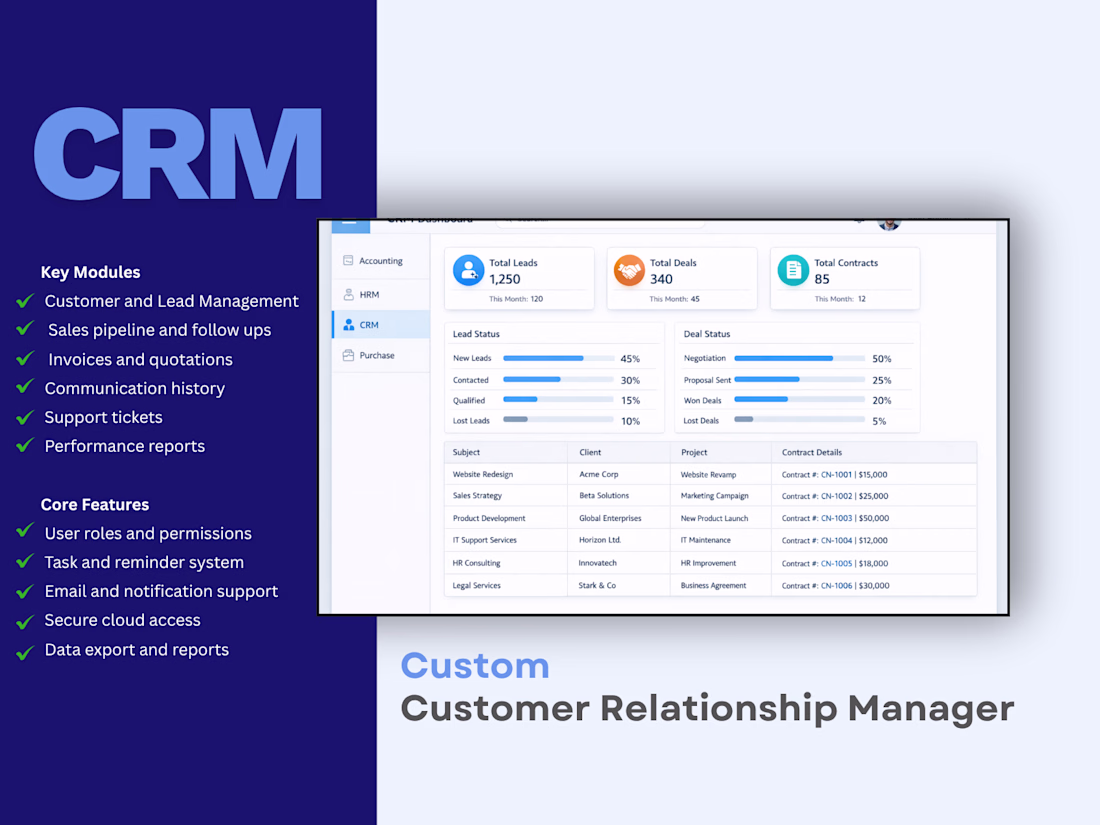The image size is (1100, 825).
Task: Click the Purchase box icon in sidebar
Action: [x=348, y=355]
